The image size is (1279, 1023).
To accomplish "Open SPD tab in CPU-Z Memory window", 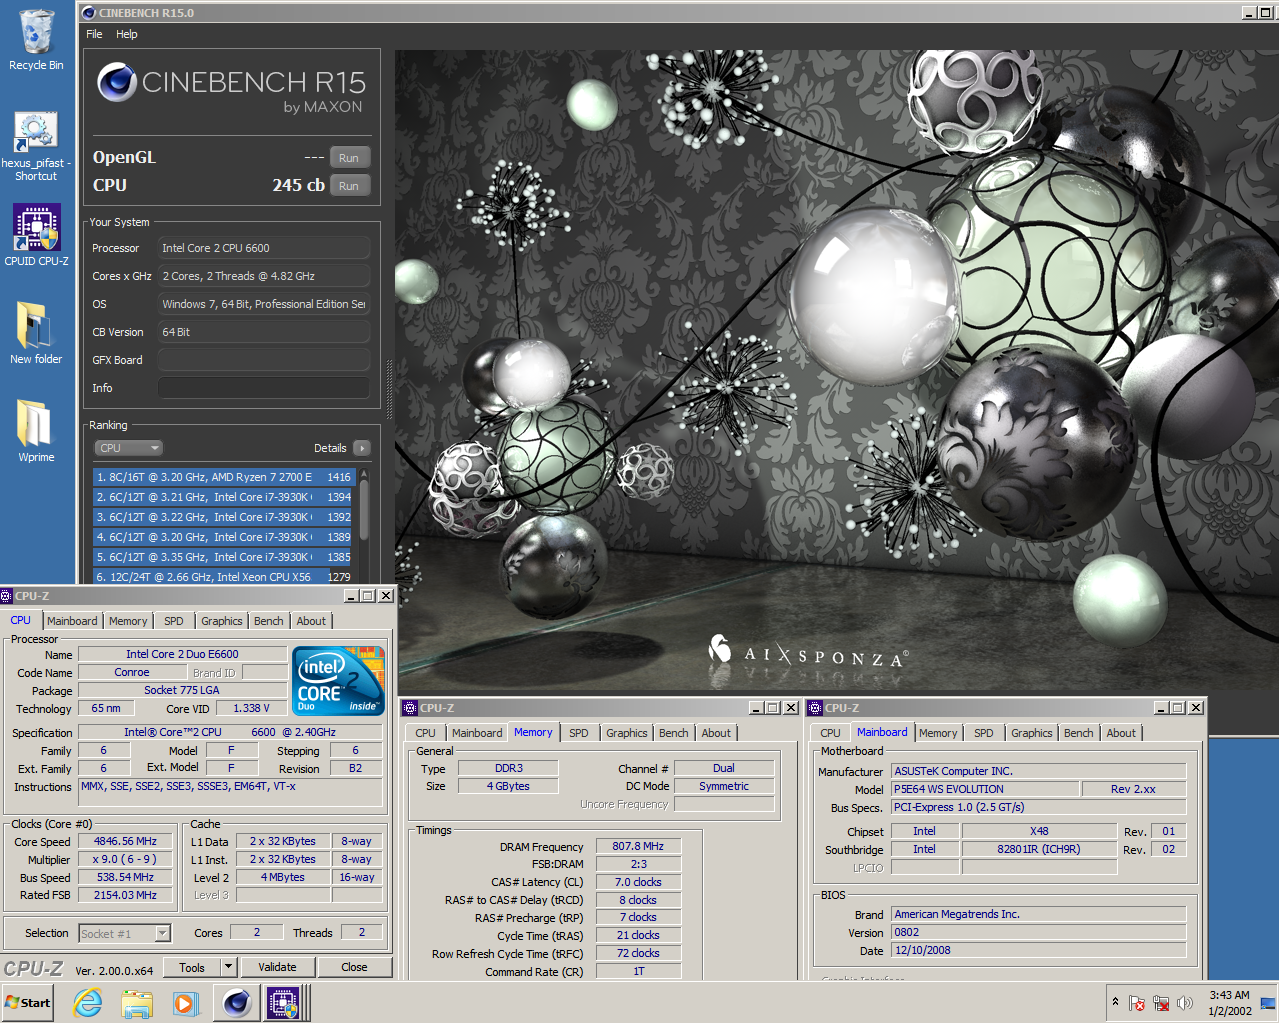I will coord(579,733).
